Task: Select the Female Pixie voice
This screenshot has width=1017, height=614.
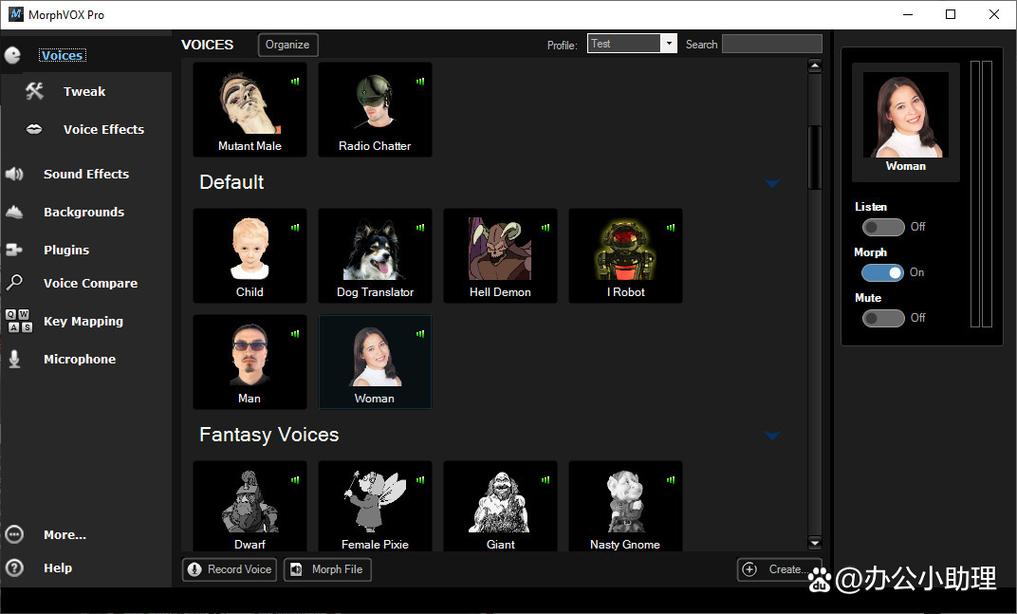Action: [x=375, y=506]
